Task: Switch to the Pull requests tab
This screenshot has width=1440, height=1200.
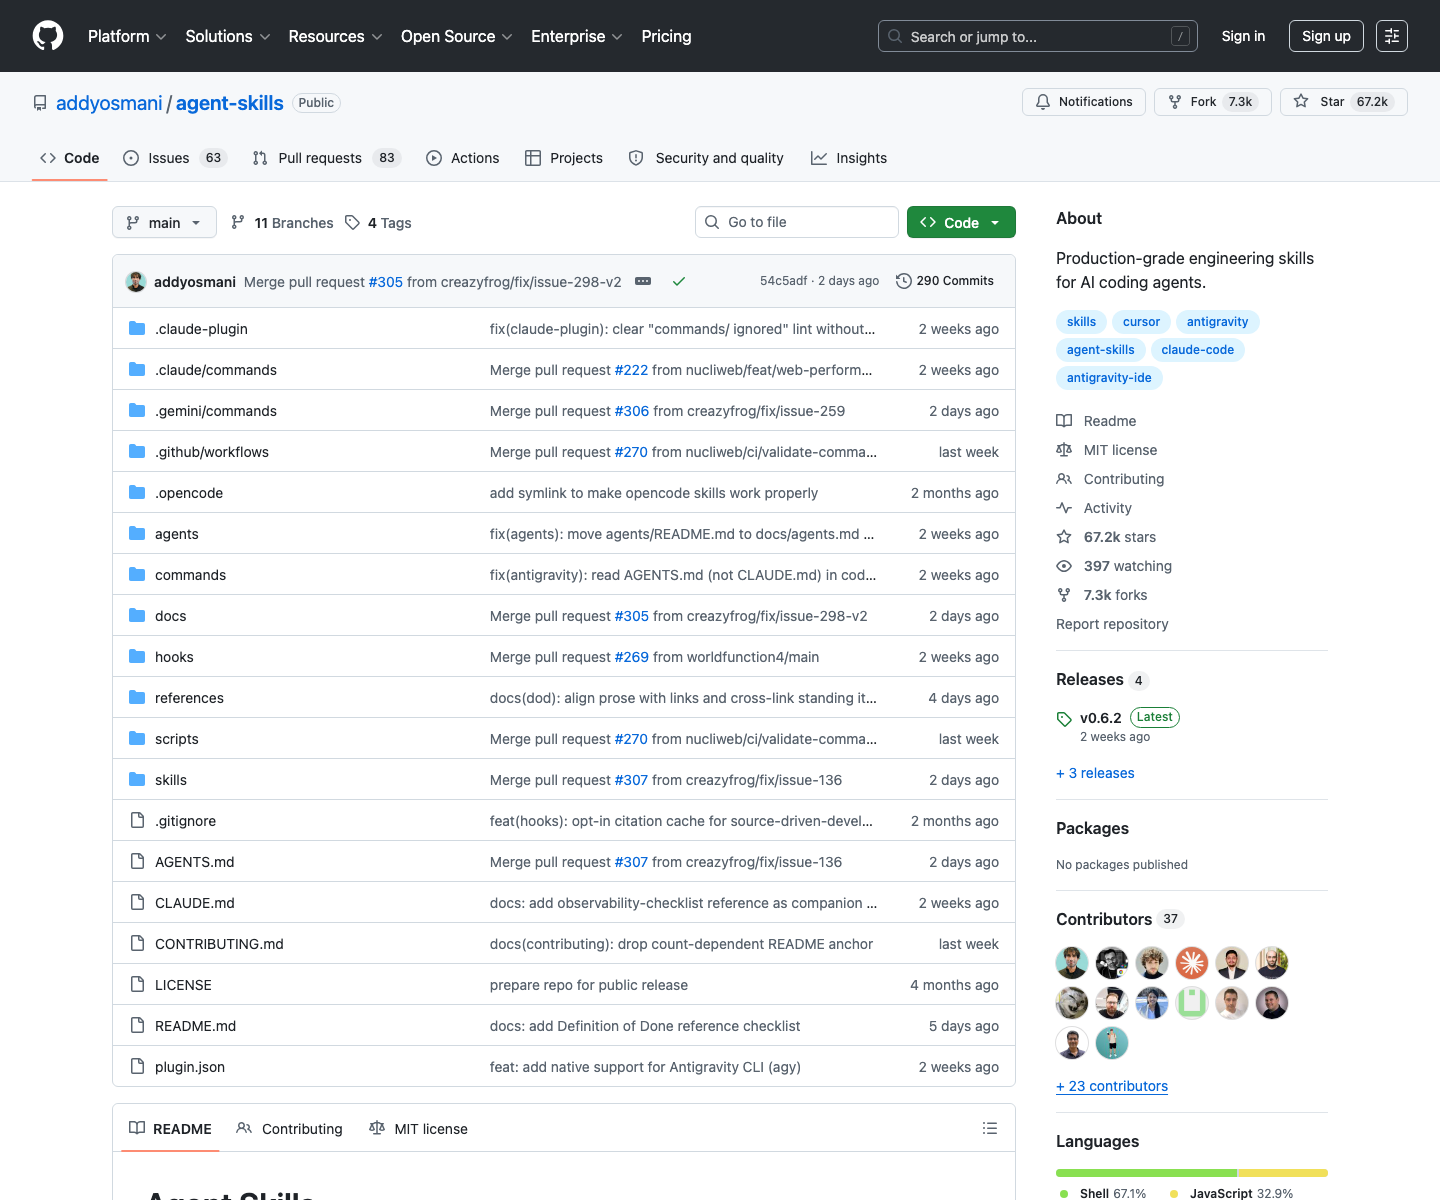Action: coord(326,158)
